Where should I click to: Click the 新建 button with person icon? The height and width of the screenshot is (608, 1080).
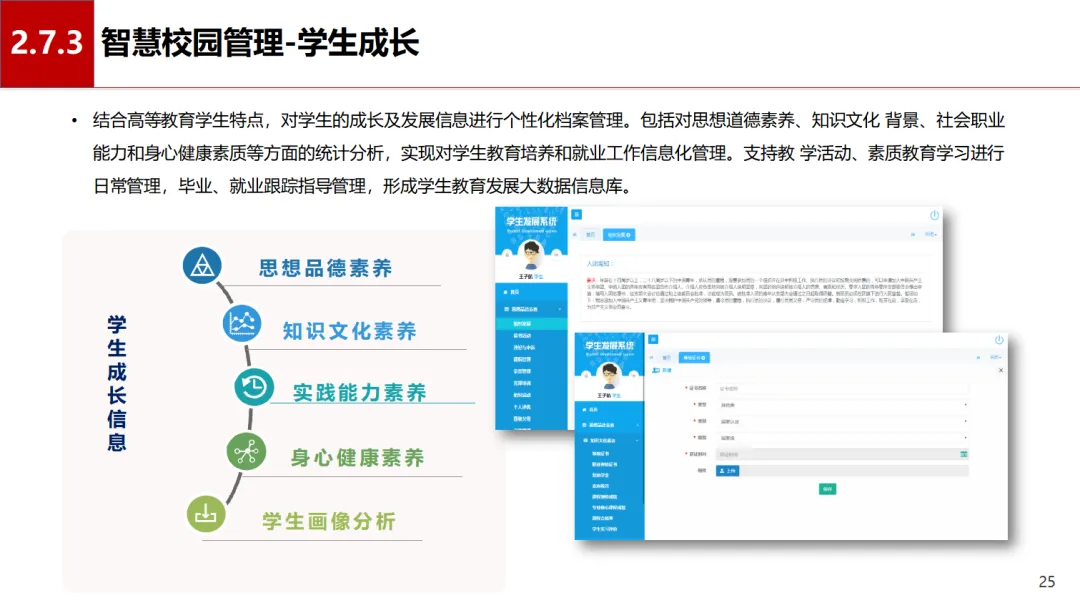(x=662, y=370)
